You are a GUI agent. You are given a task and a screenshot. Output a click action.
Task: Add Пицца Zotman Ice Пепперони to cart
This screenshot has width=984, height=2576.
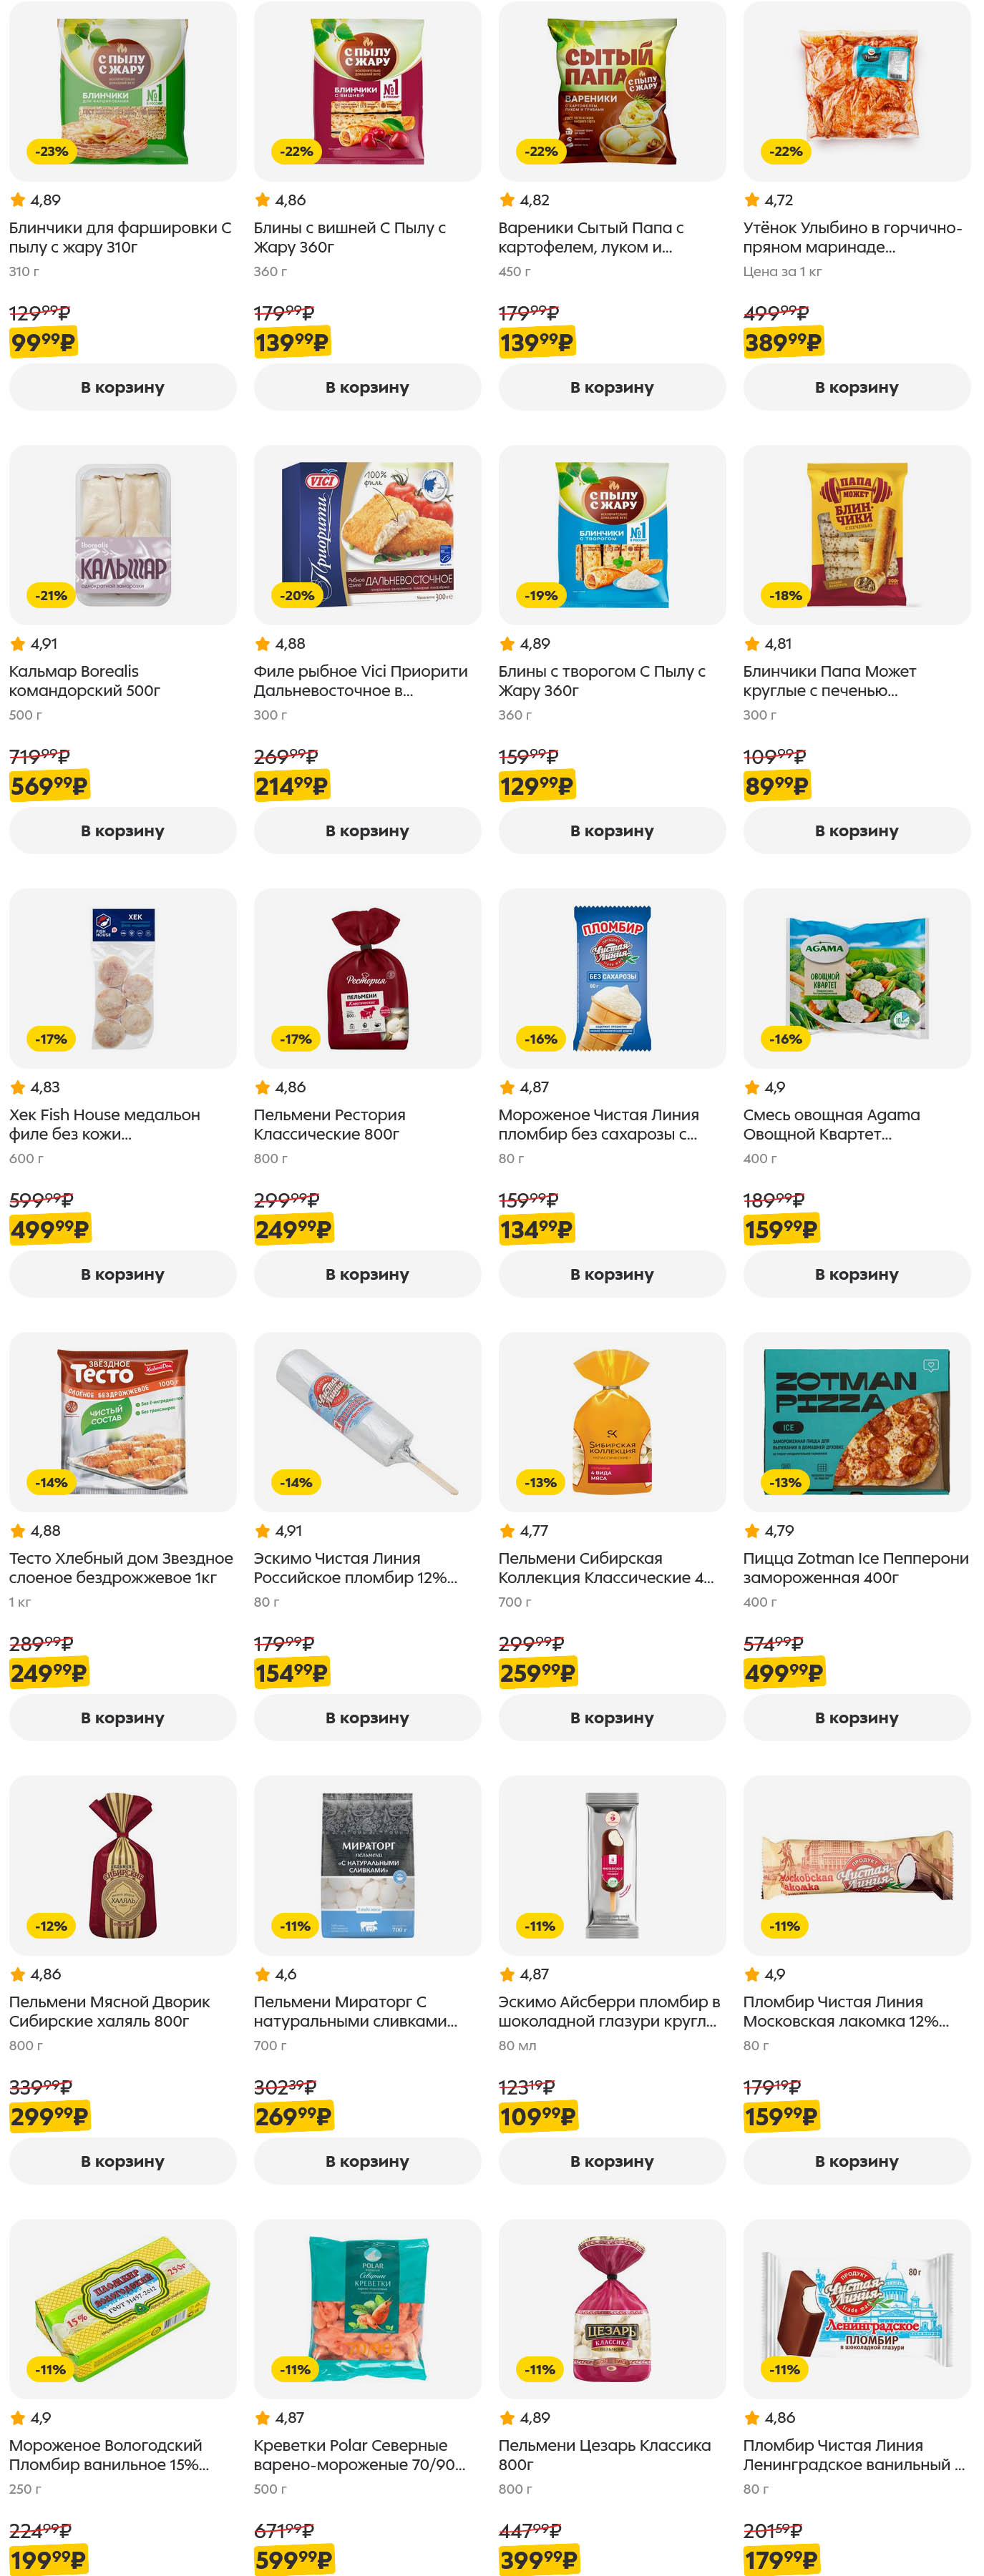click(856, 1717)
